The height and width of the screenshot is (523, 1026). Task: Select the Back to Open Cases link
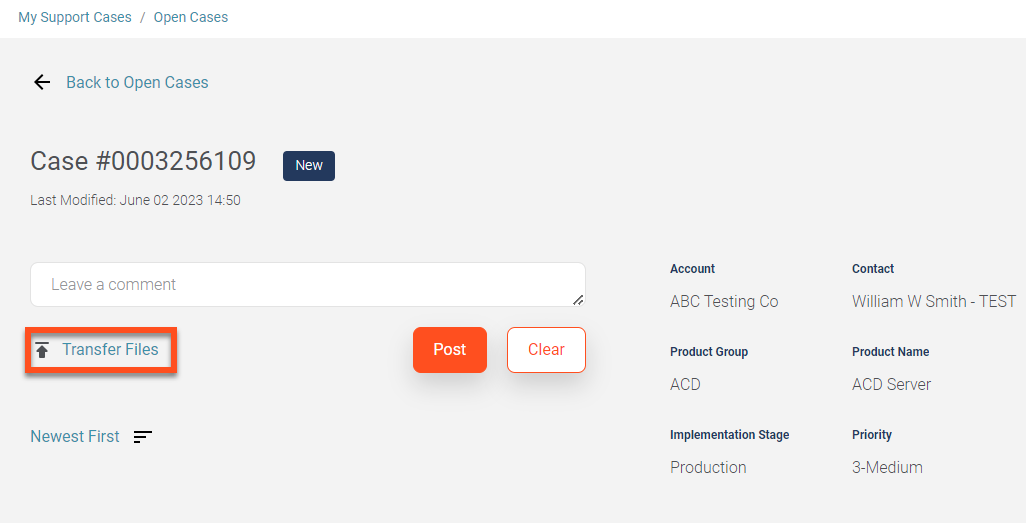[x=137, y=83]
